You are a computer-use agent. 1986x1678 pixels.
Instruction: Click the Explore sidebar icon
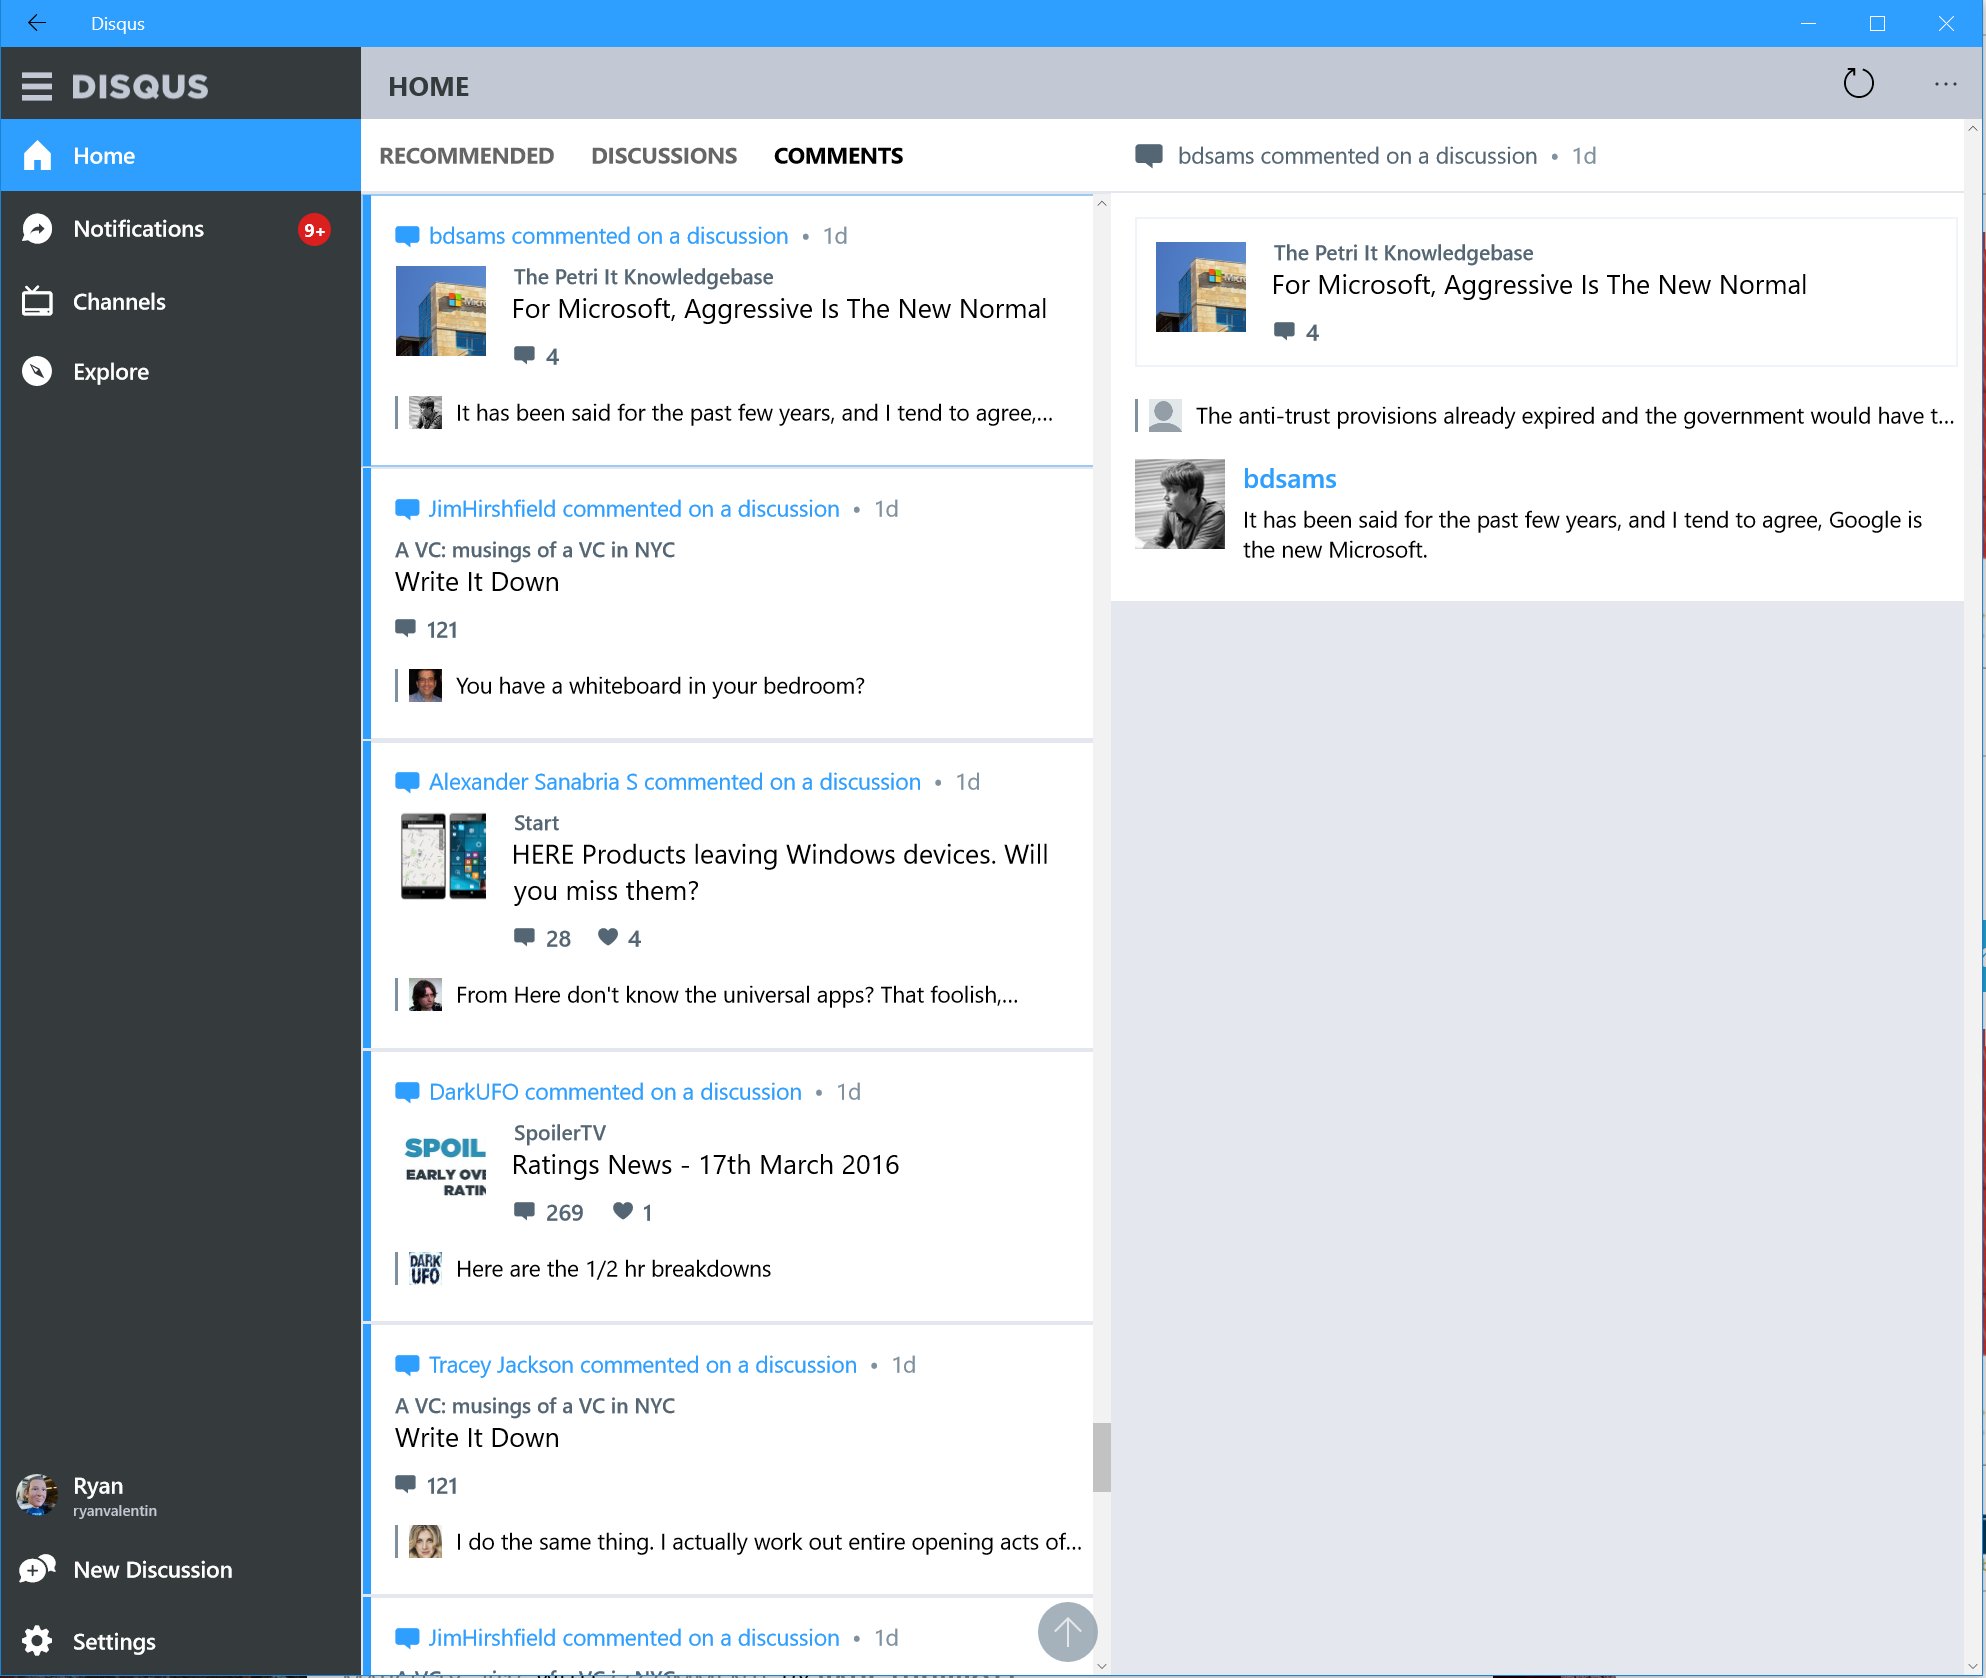pyautogui.click(x=37, y=371)
